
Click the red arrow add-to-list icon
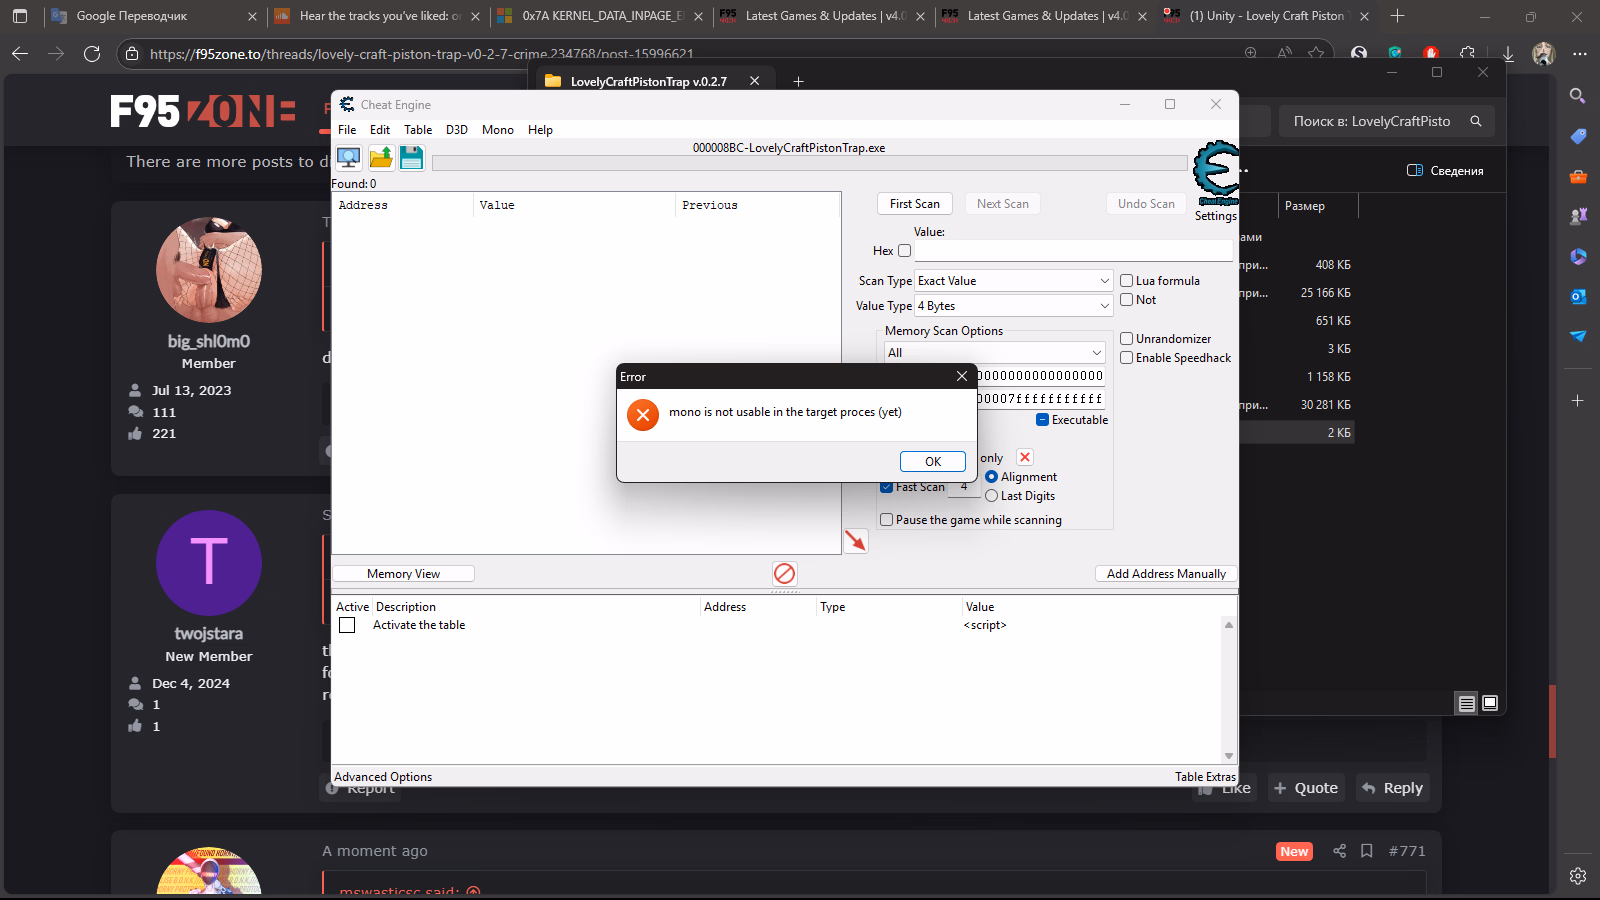click(x=856, y=541)
